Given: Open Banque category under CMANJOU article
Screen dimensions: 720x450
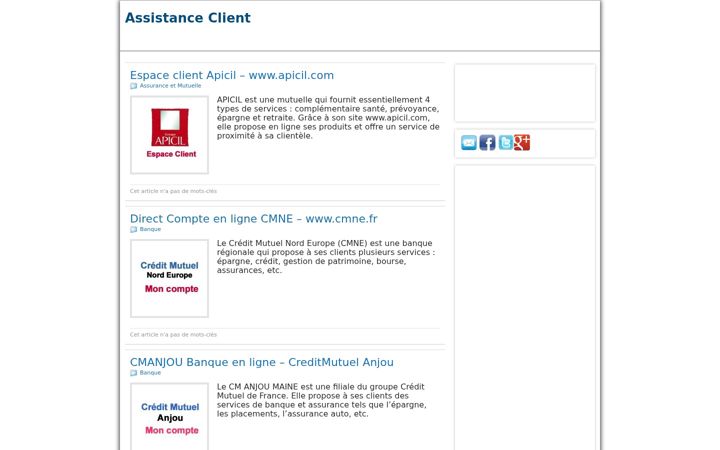Looking at the screenshot, I should click(x=150, y=373).
